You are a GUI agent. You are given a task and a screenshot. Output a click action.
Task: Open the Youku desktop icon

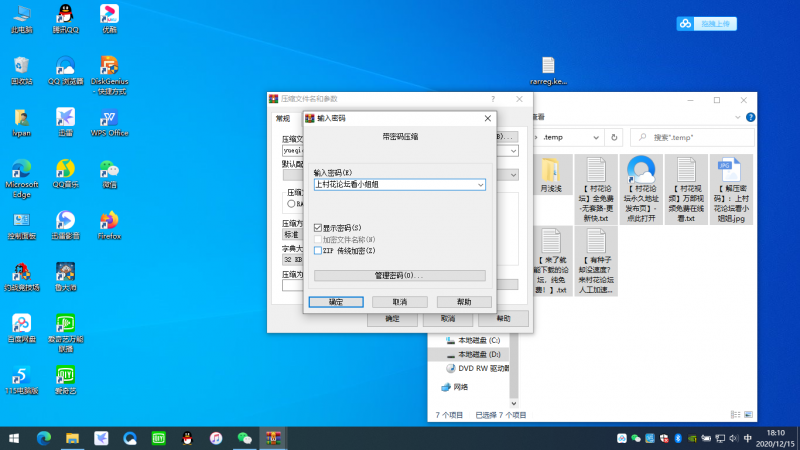(109, 19)
